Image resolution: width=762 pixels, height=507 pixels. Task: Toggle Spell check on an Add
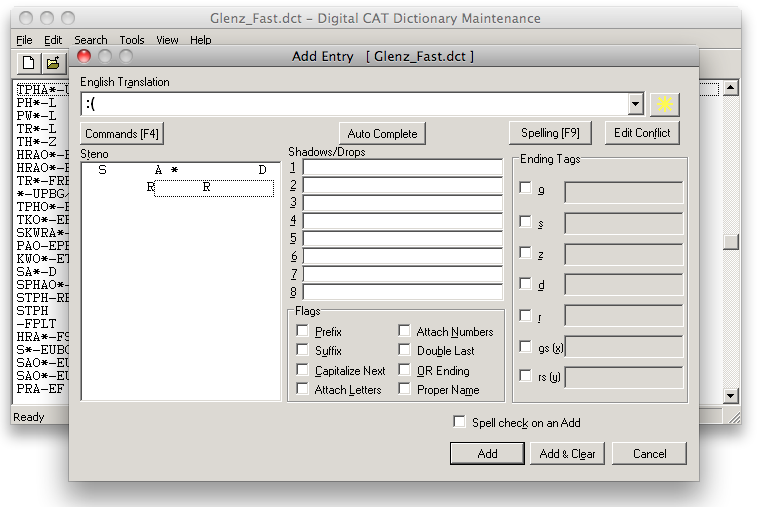(459, 421)
